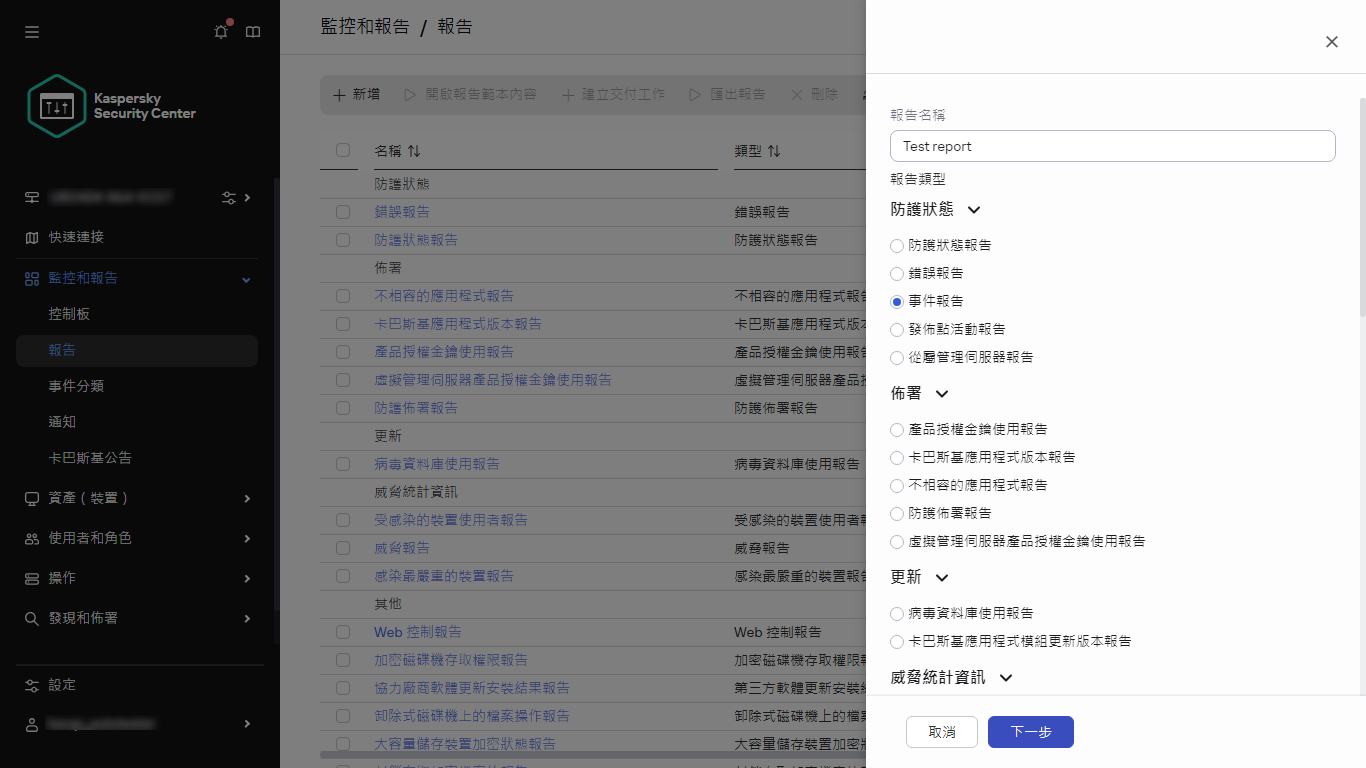The height and width of the screenshot is (768, 1366).
Task: Sort reports using 名稱 column sort arrows
Action: tap(413, 150)
